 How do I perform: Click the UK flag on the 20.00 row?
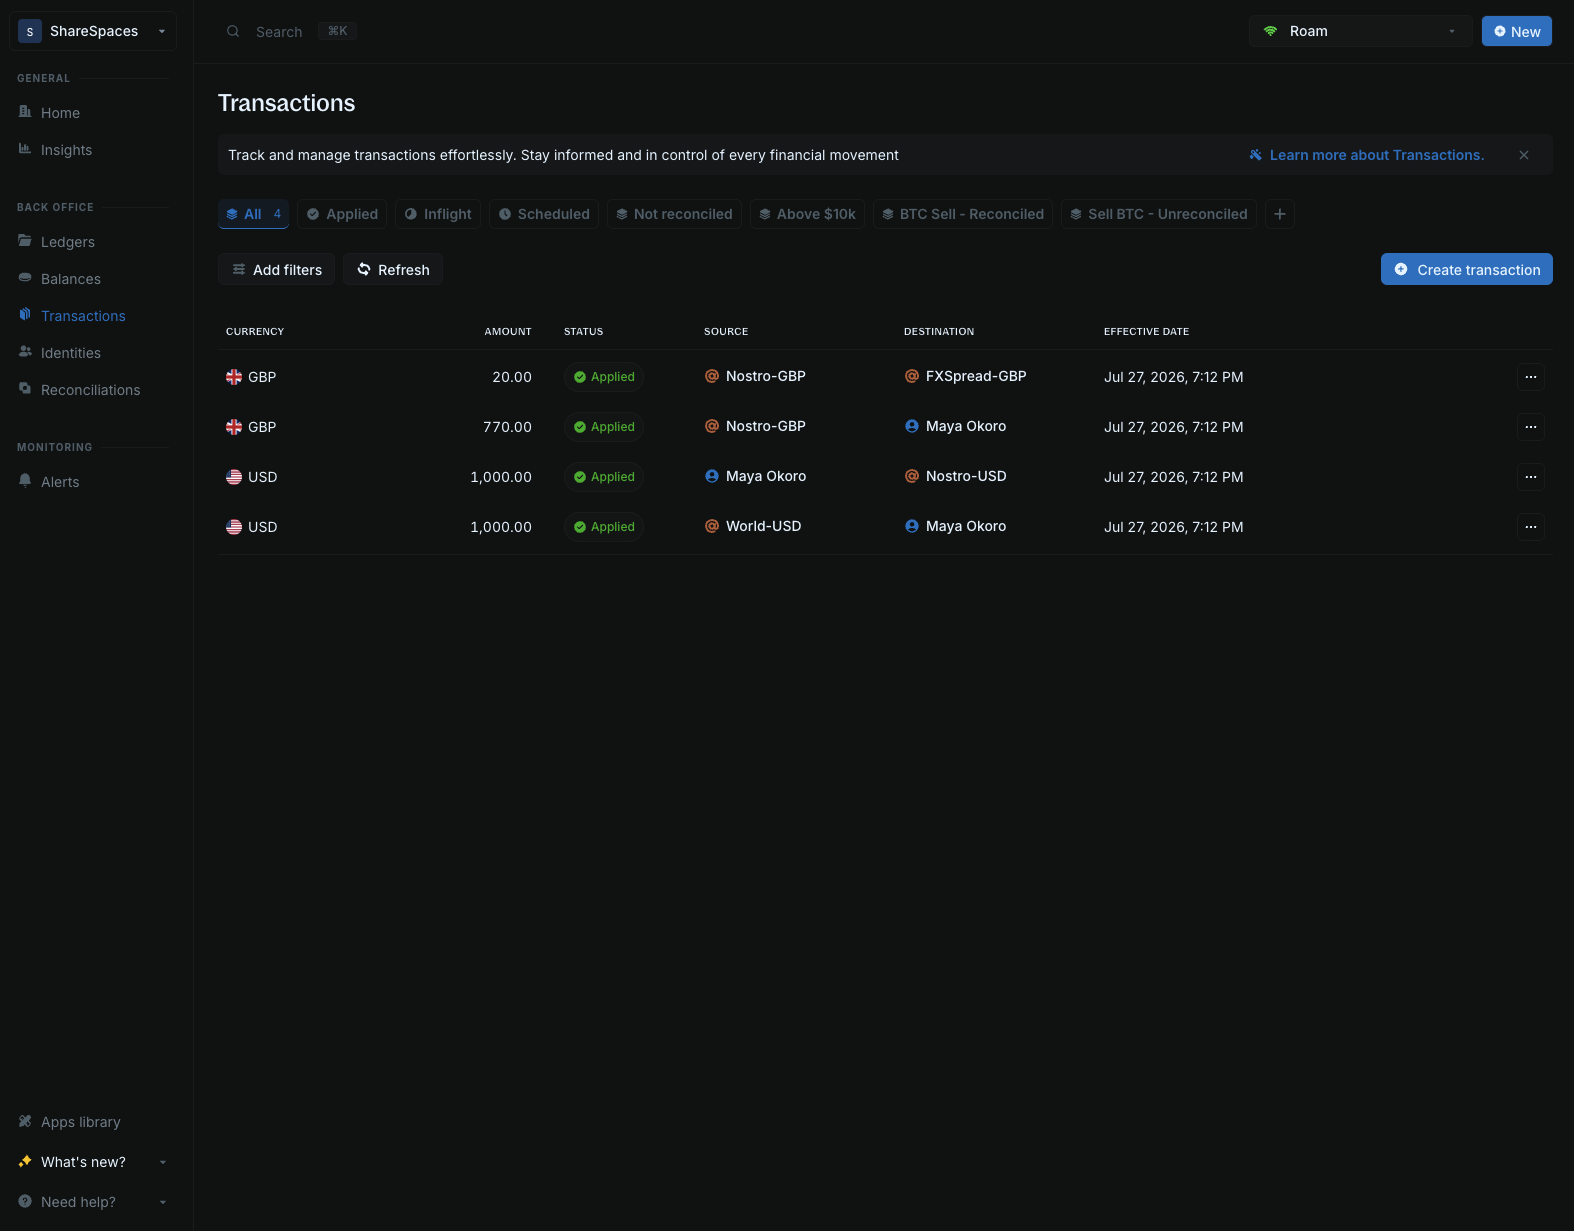(x=234, y=377)
